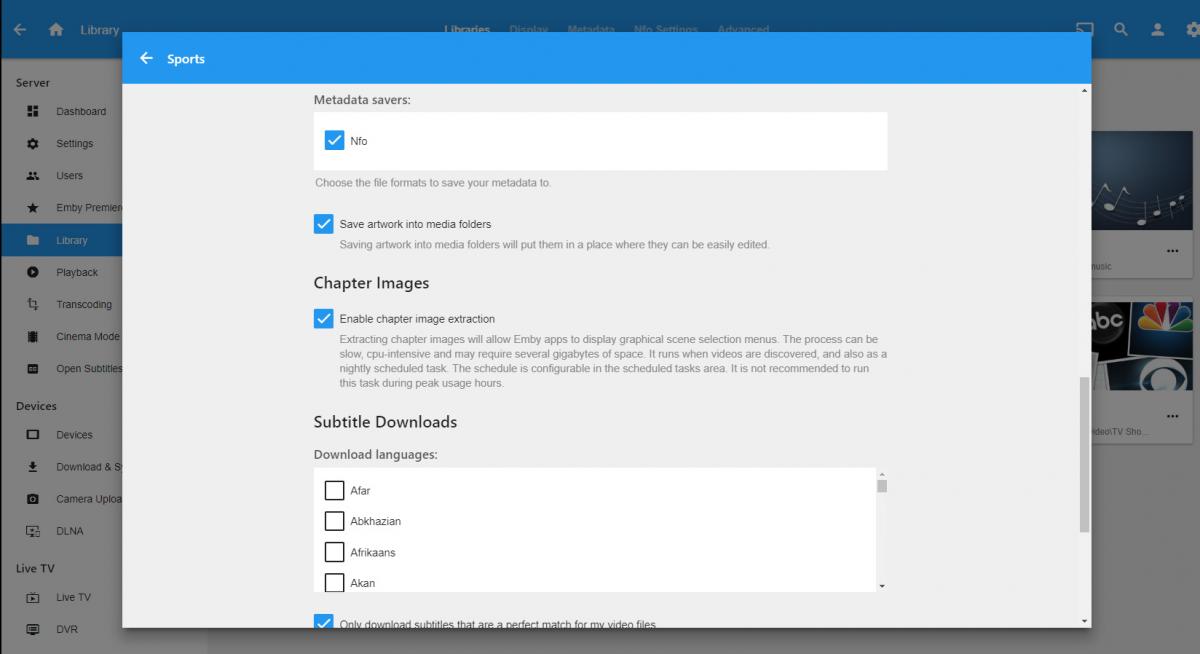Open the search icon in the header
Image resolution: width=1200 pixels, height=654 pixels.
[1121, 30]
